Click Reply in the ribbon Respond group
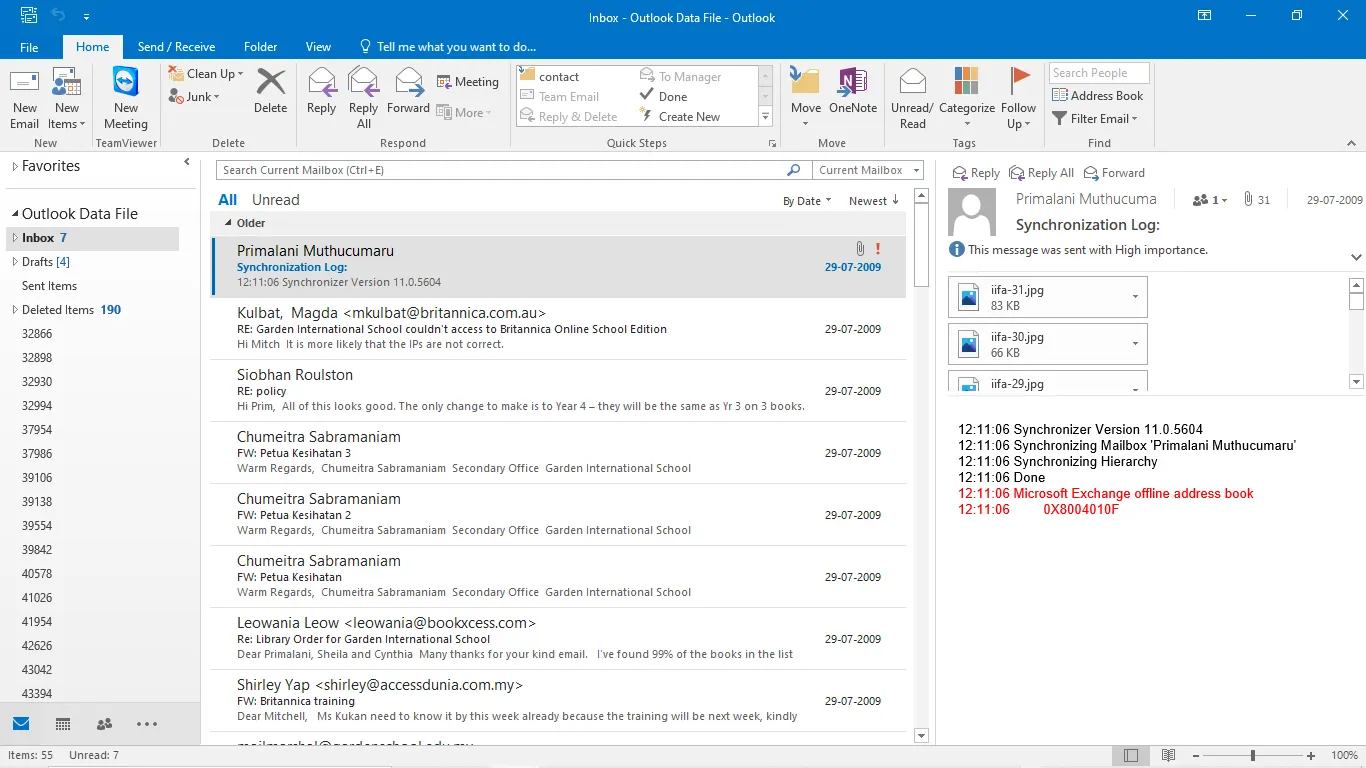1366x768 pixels. tap(322, 92)
